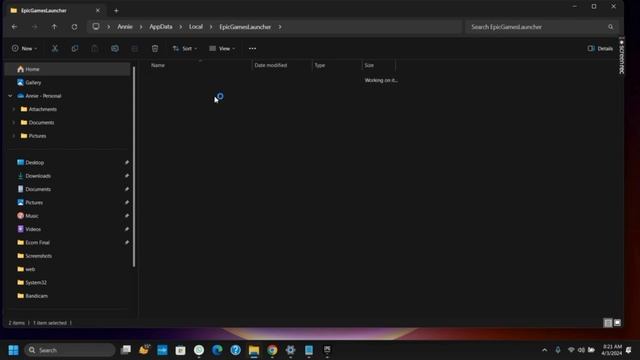Open Home in the navigation pane

pyautogui.click(x=68, y=69)
